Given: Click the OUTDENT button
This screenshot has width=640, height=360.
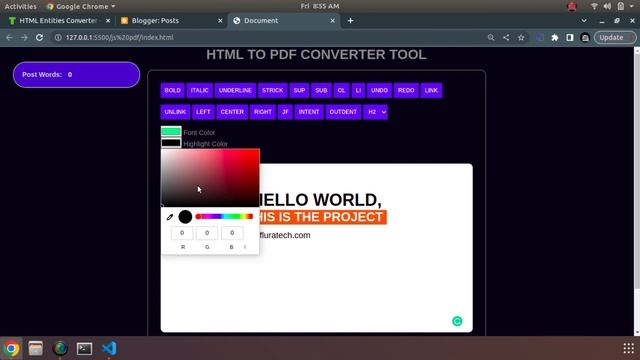Looking at the screenshot, I should coord(343,112).
